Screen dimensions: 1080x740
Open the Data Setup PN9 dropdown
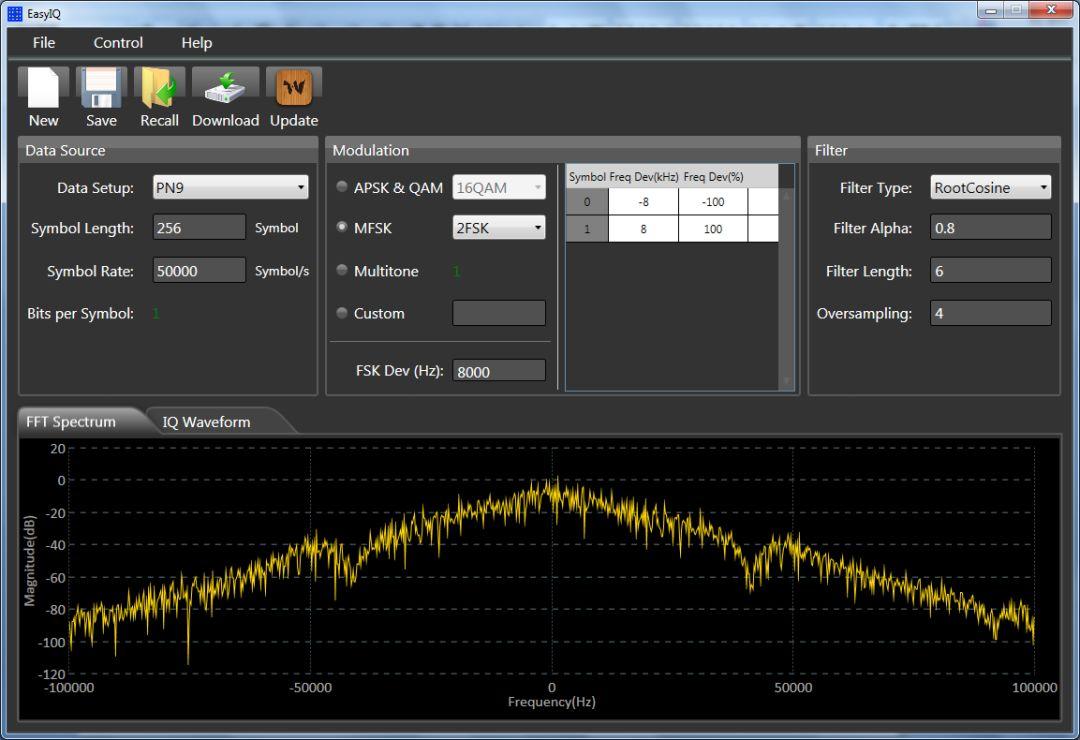click(231, 187)
